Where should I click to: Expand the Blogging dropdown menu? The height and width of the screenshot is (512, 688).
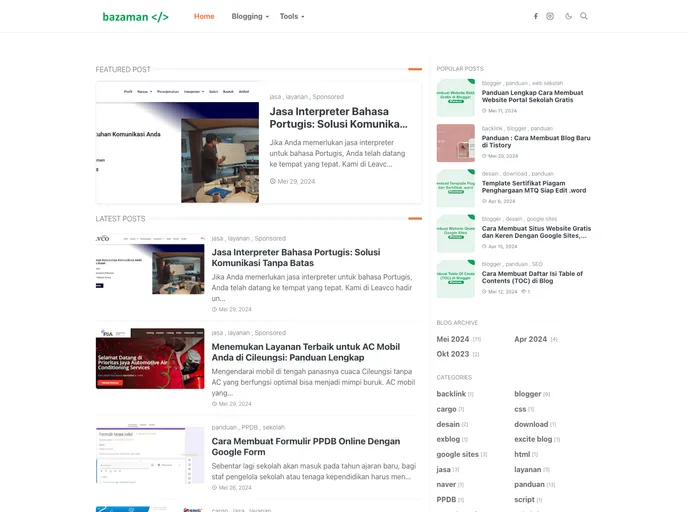[250, 17]
